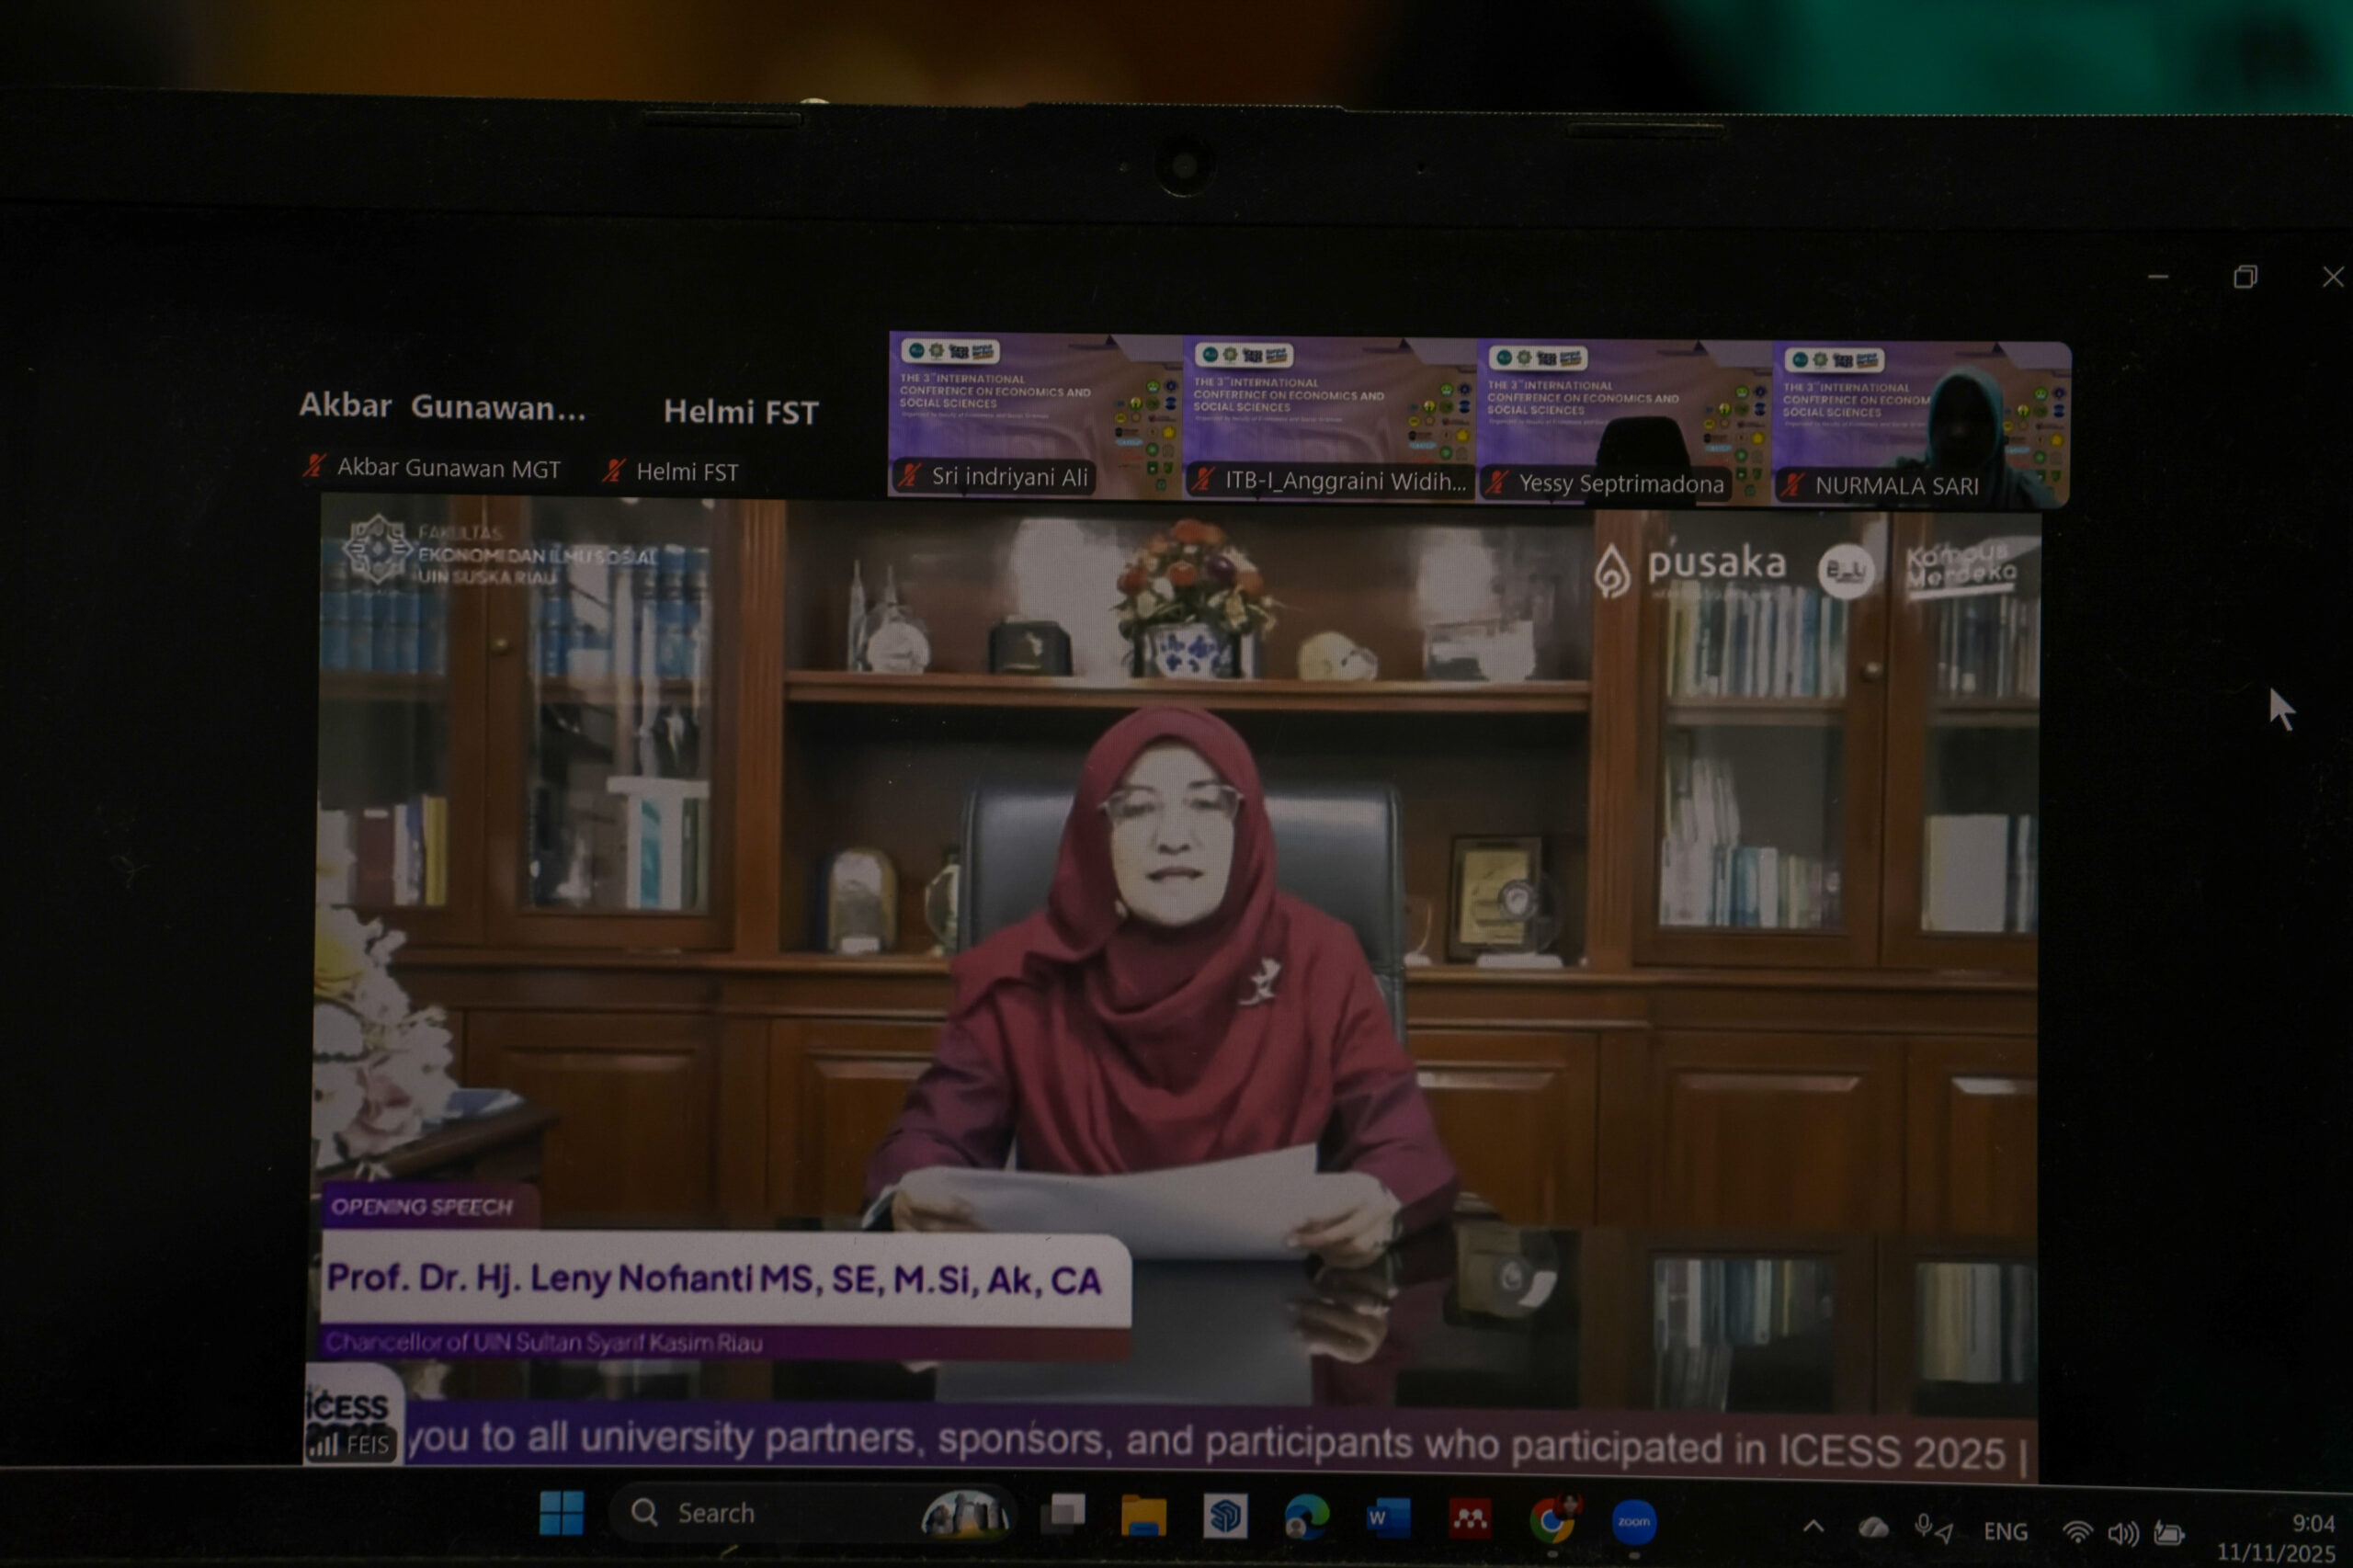Open Google Chrome from taskbar

(1551, 1521)
